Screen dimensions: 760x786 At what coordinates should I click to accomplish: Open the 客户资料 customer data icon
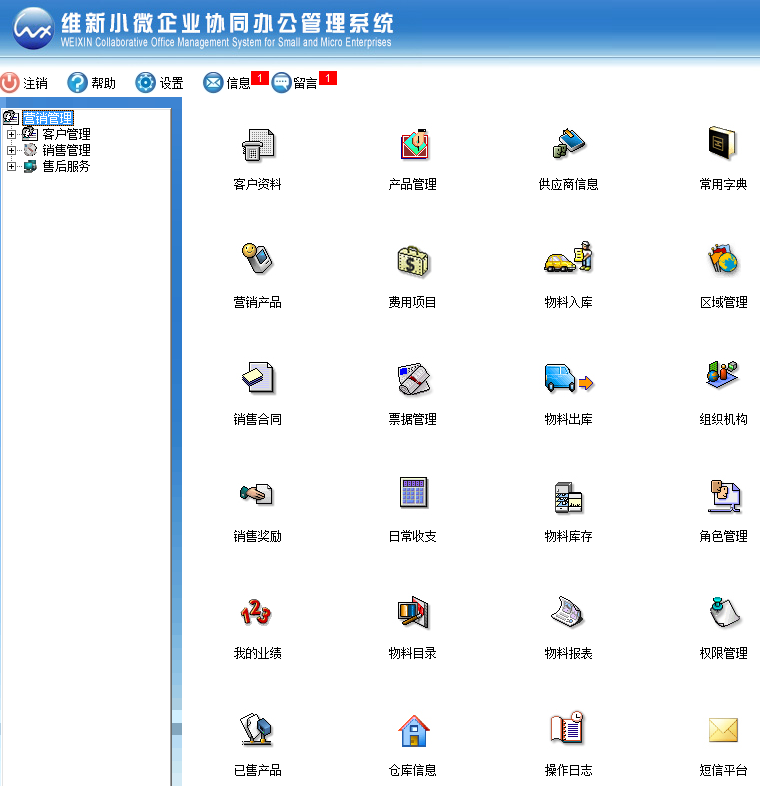pos(257,146)
